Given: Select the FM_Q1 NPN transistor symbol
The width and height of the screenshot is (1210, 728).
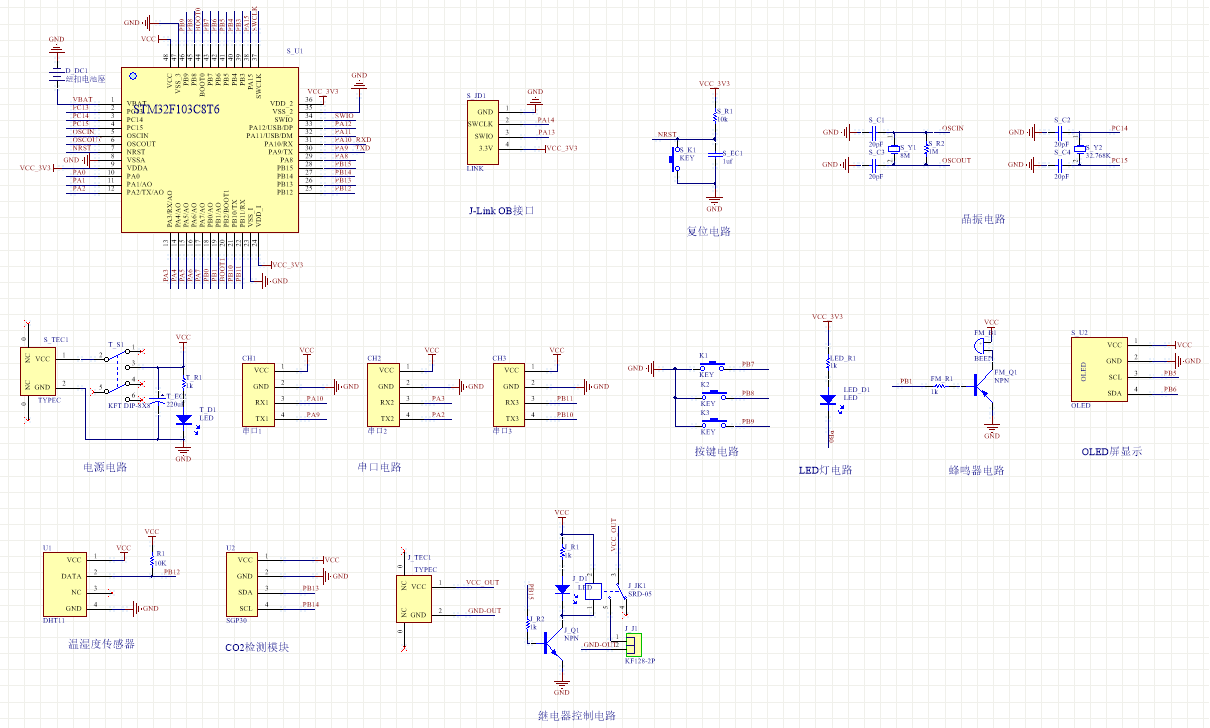Looking at the screenshot, I should click(984, 386).
